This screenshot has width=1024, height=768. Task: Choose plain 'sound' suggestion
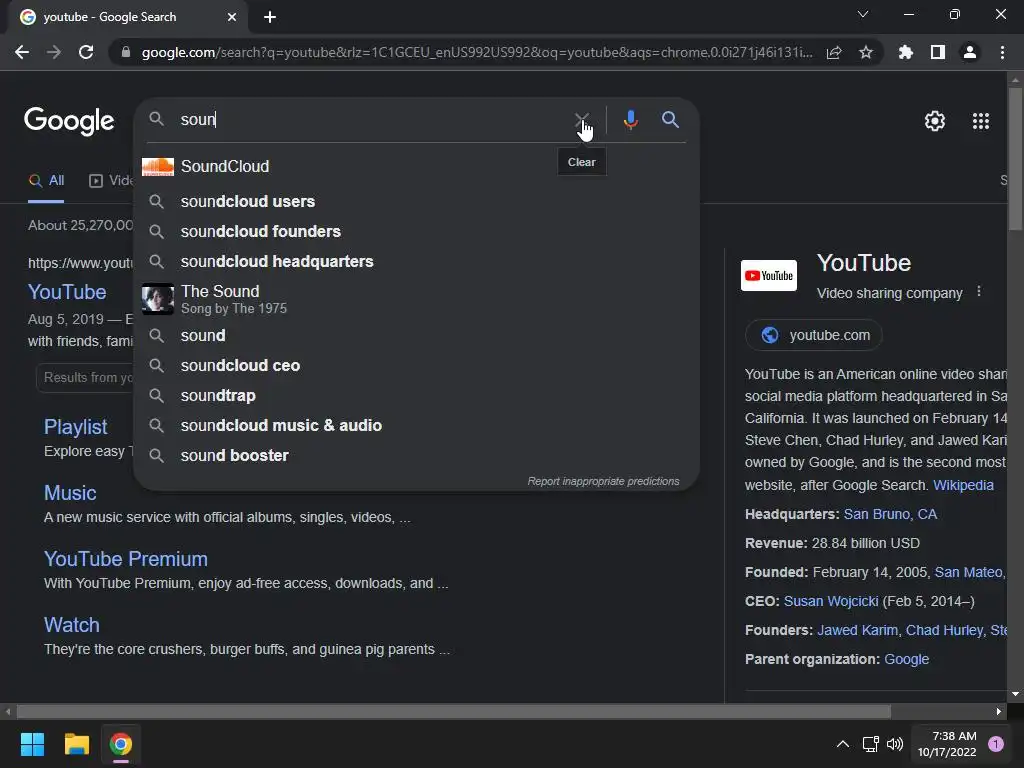tap(416, 336)
